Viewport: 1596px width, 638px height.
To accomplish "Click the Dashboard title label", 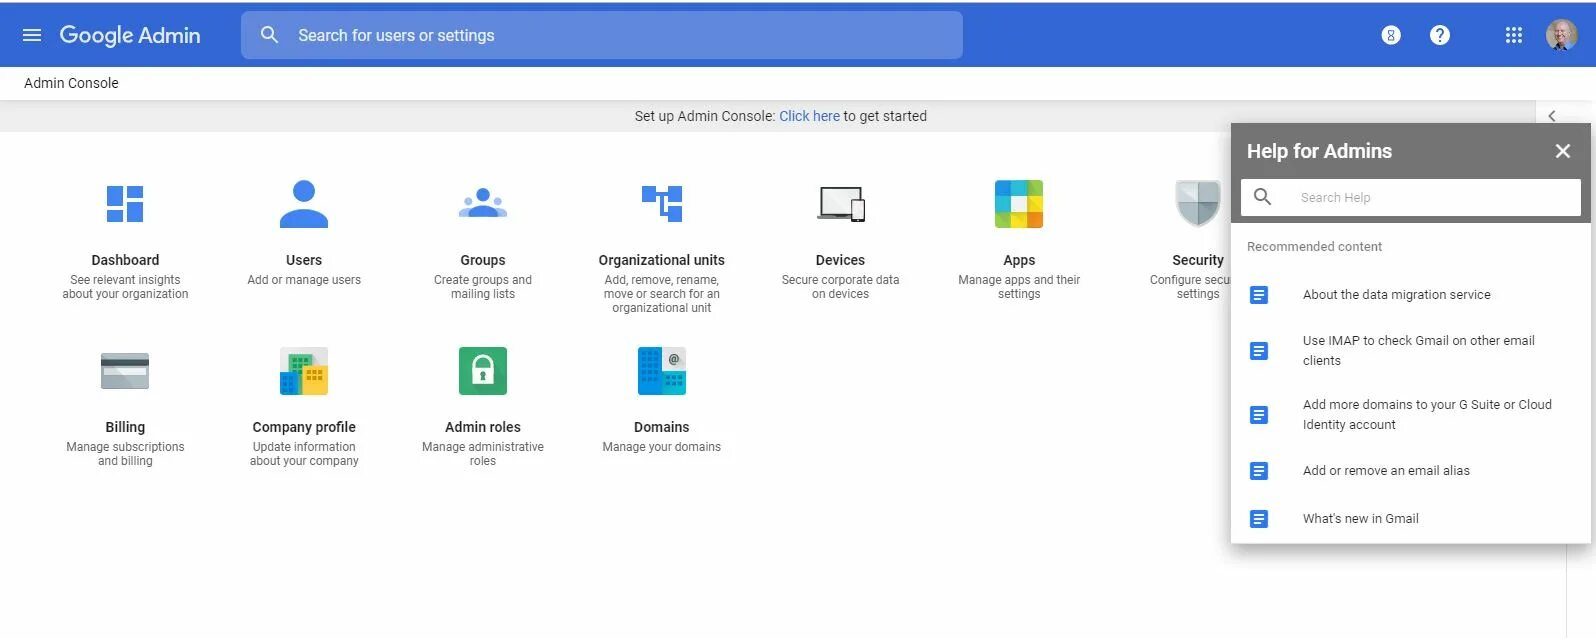I will point(125,260).
